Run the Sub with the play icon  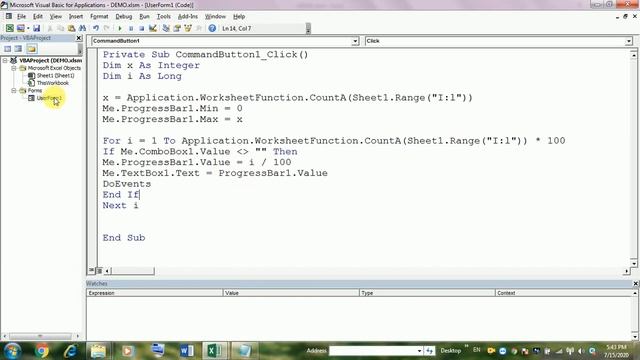120,28
